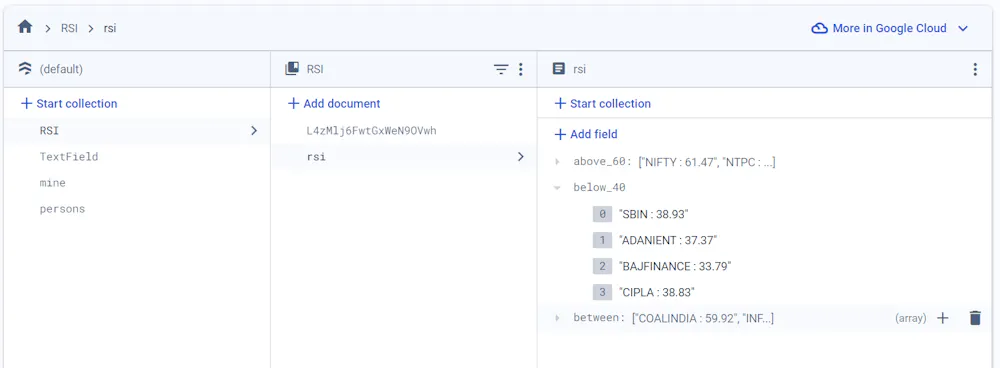Click the below_40 field name
Viewport: 1000px width, 368px height.
(x=599, y=188)
